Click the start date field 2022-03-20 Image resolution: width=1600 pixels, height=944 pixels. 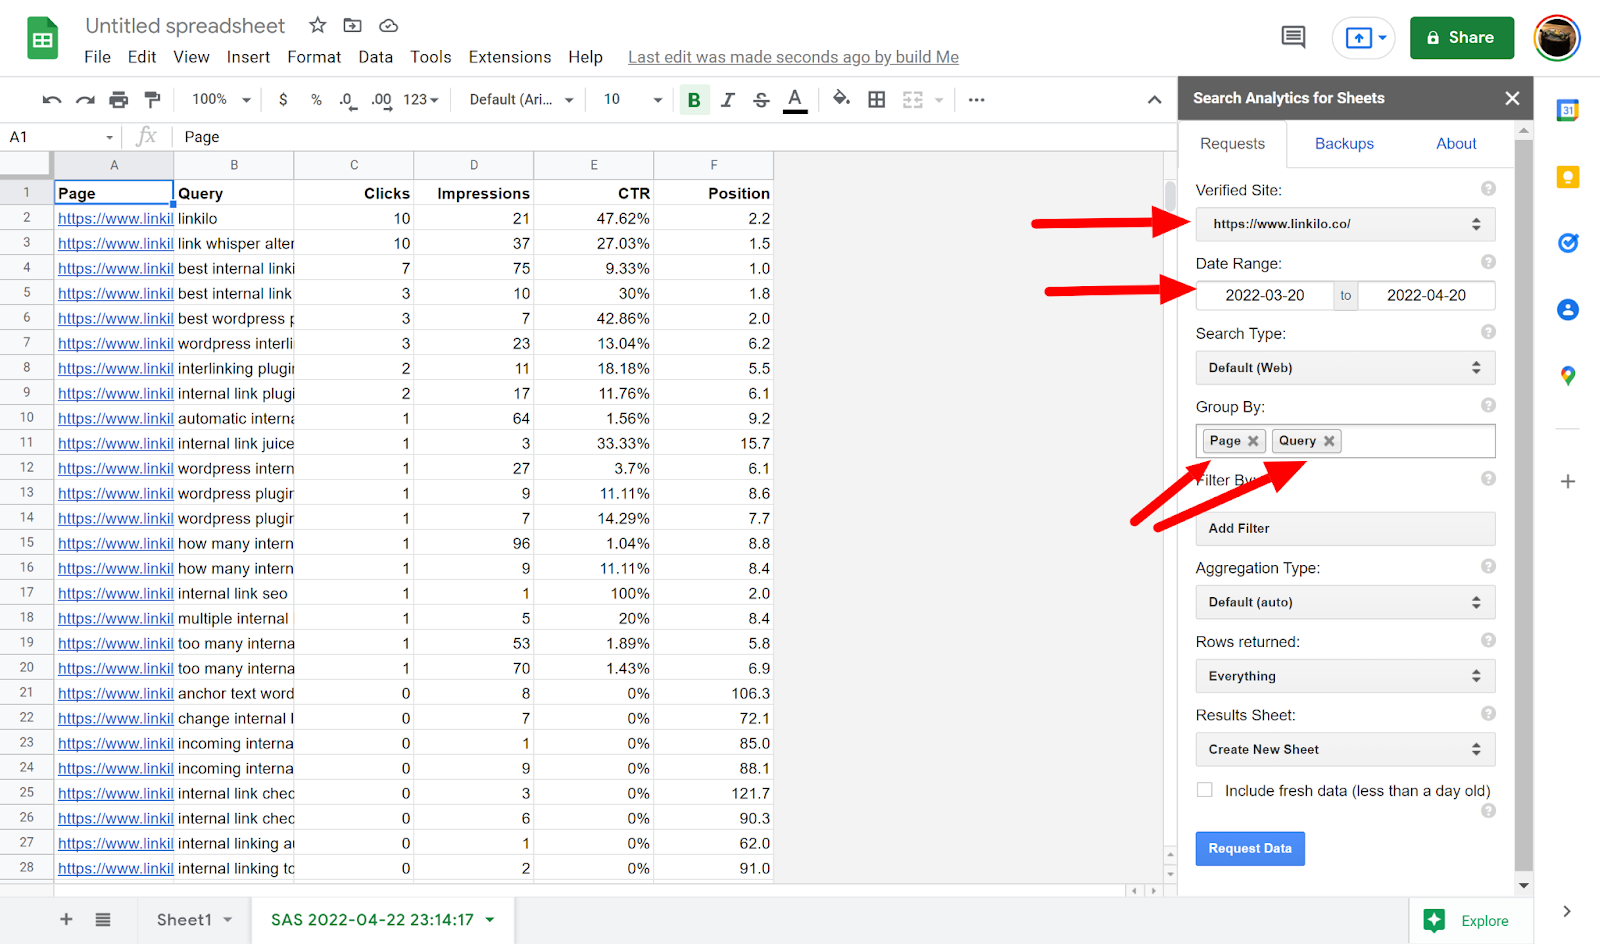1265,296
